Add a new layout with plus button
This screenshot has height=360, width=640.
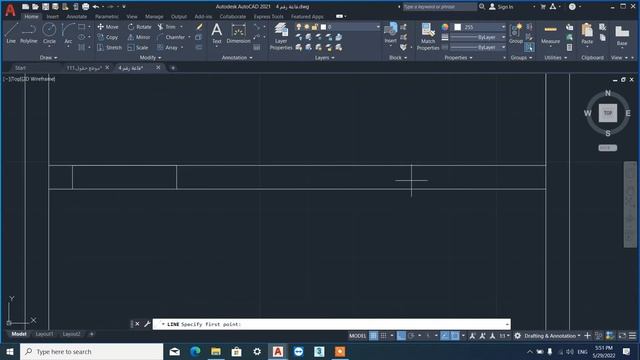pos(91,334)
